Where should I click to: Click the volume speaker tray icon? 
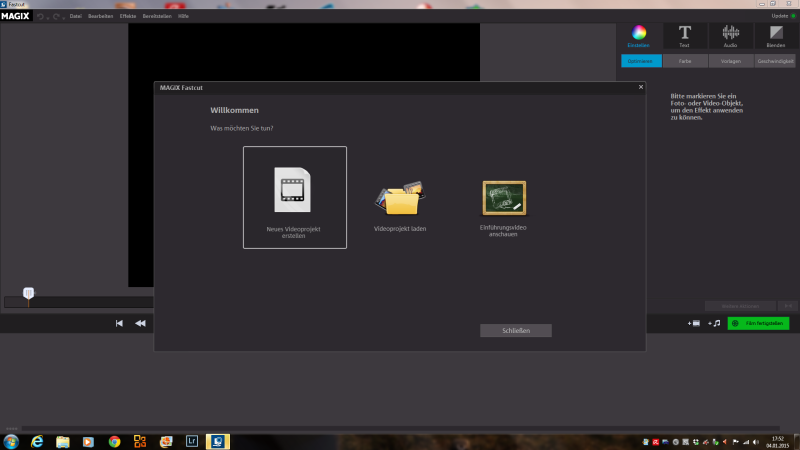[756, 442]
